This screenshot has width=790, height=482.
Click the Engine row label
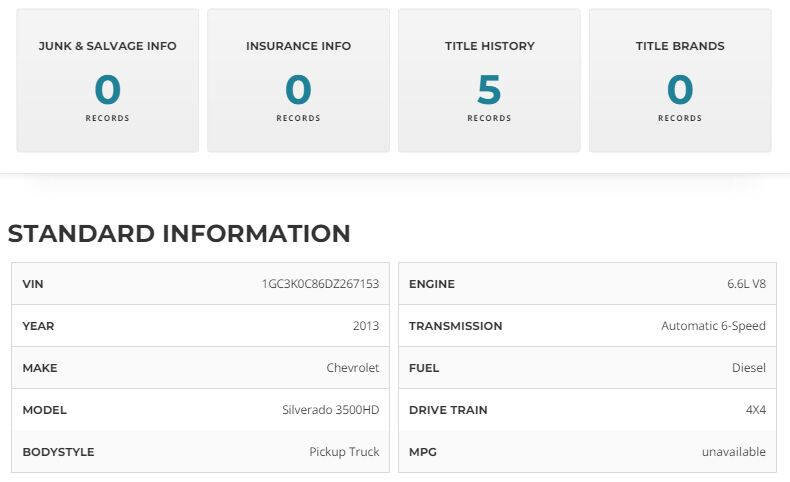coord(432,284)
